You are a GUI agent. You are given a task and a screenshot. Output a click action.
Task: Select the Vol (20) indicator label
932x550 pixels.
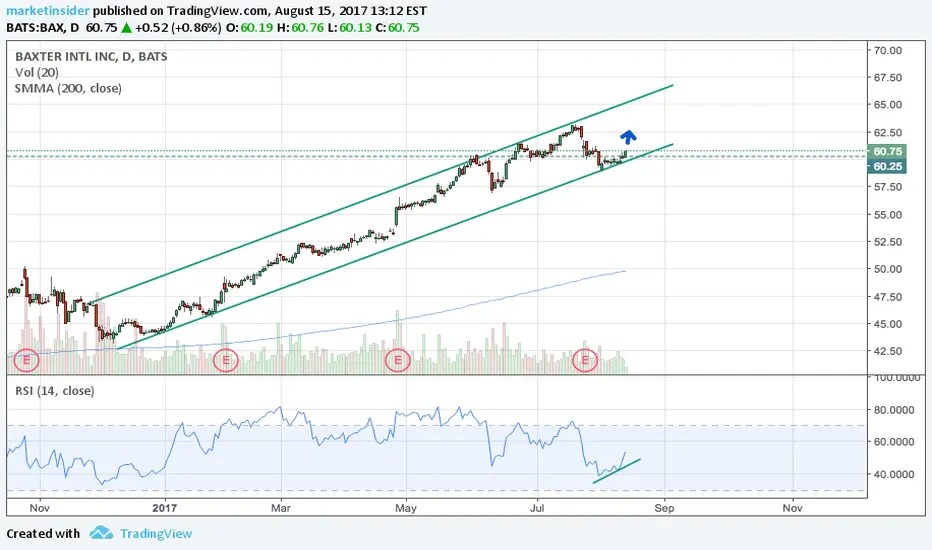tap(37, 73)
